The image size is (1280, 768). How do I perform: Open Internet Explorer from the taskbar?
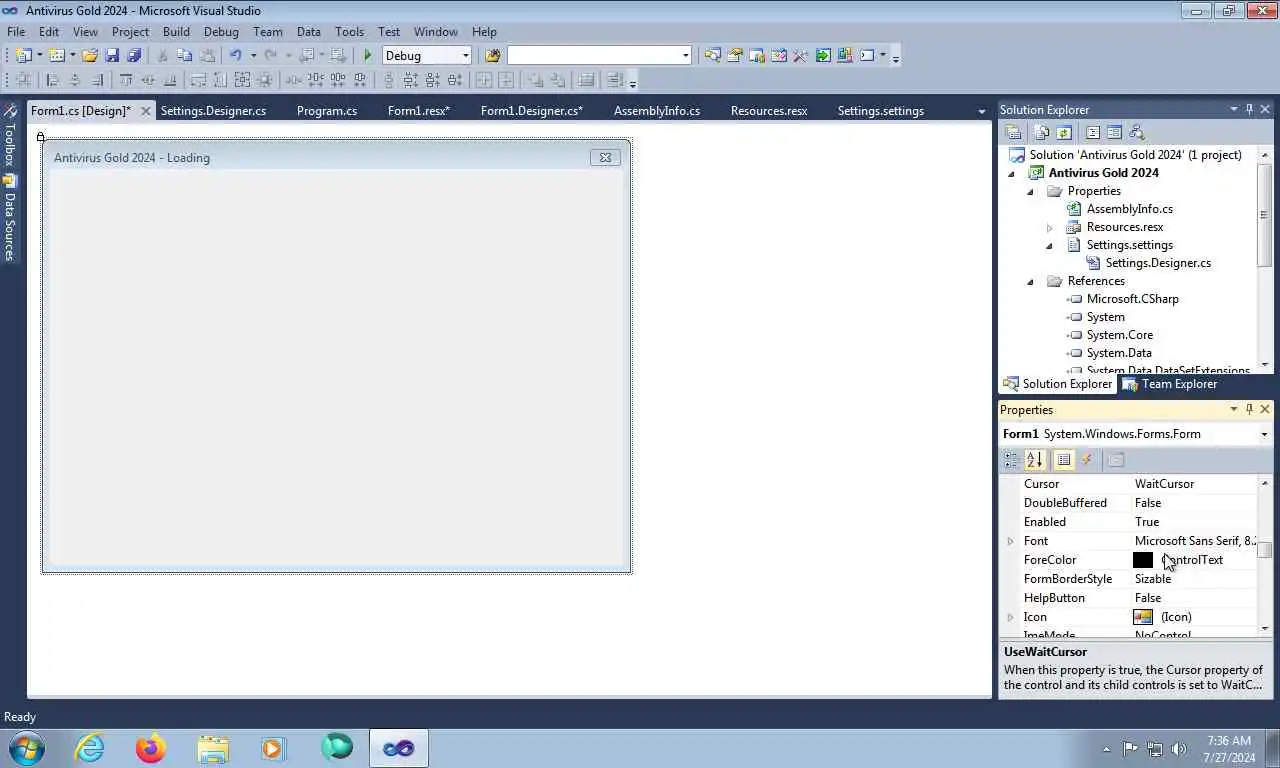click(x=89, y=748)
